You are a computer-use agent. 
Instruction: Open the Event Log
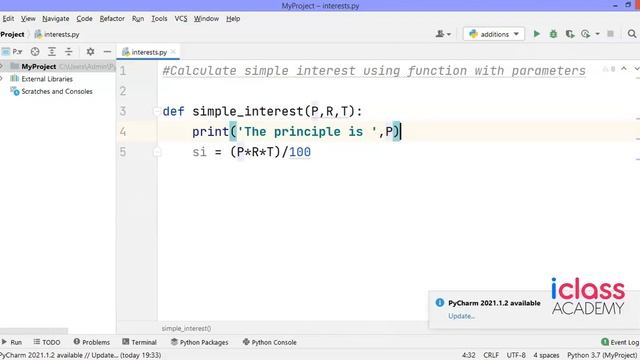tap(620, 342)
